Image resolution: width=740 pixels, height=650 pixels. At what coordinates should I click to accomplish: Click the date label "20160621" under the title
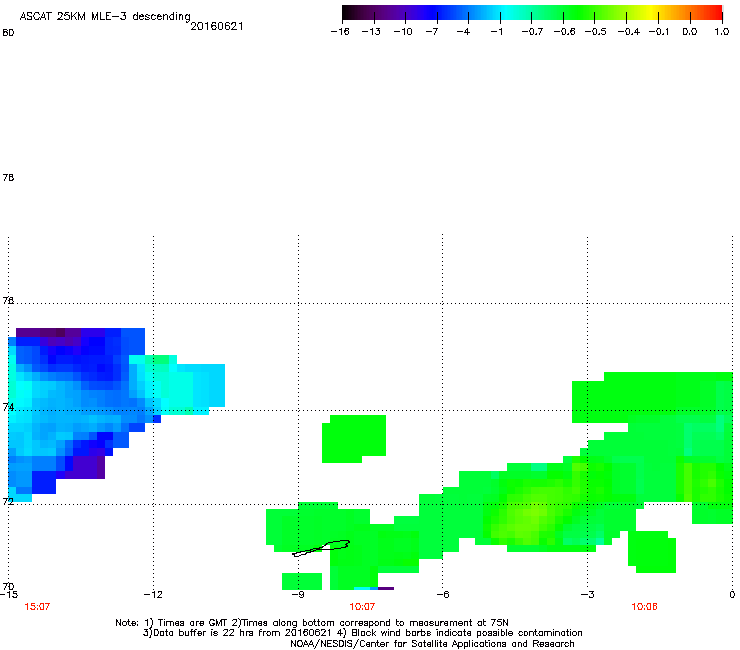click(217, 26)
